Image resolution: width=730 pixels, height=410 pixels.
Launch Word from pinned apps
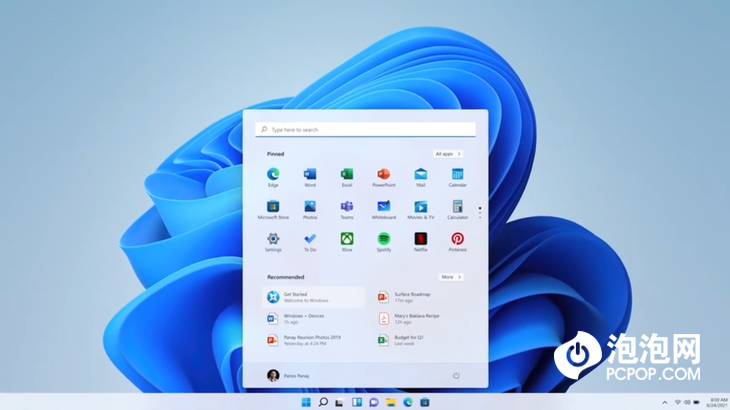pyautogui.click(x=310, y=175)
